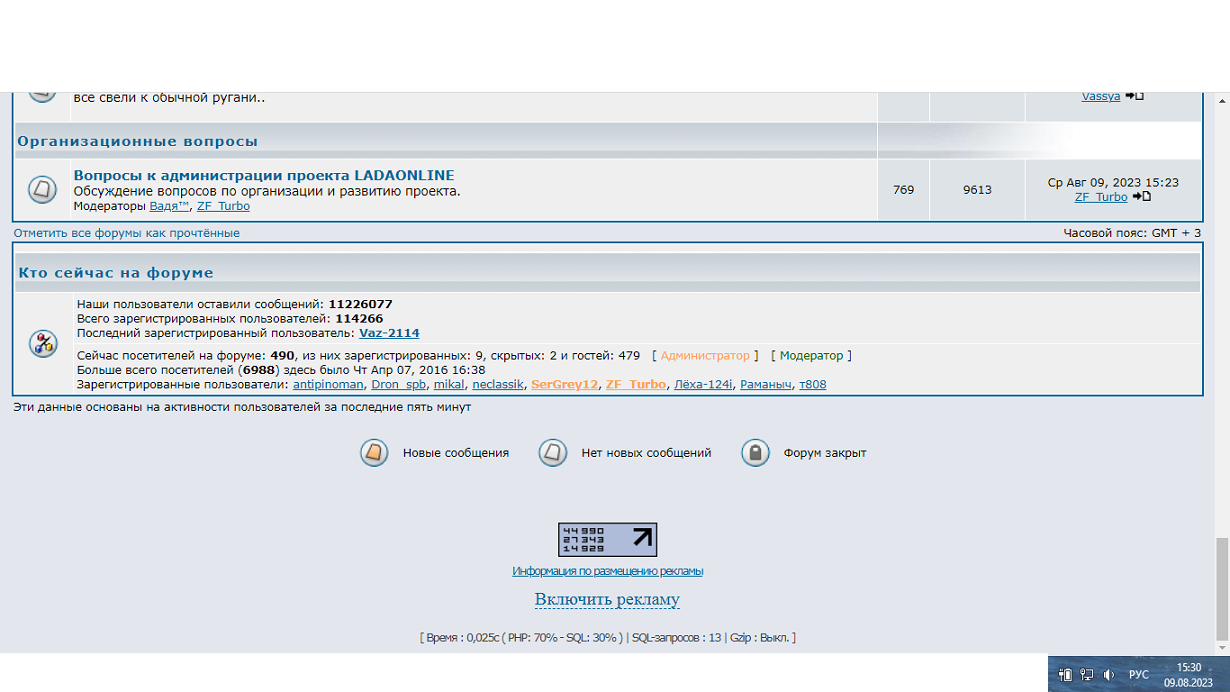The height and width of the screenshot is (692, 1230).
Task: Click the last-post arrow icon next to Vassya
Action: (x=1134, y=96)
